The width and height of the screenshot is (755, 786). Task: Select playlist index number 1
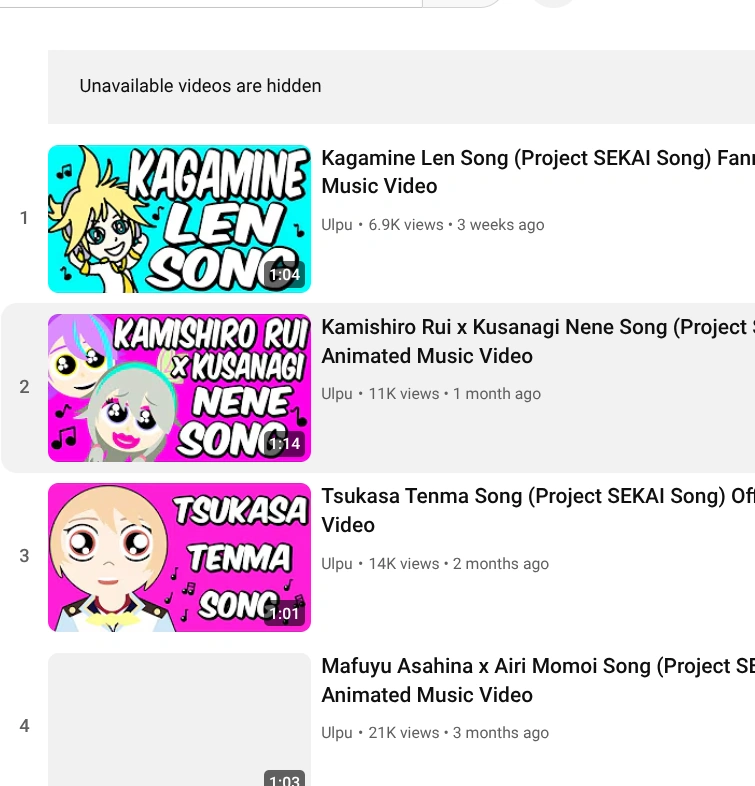point(24,218)
